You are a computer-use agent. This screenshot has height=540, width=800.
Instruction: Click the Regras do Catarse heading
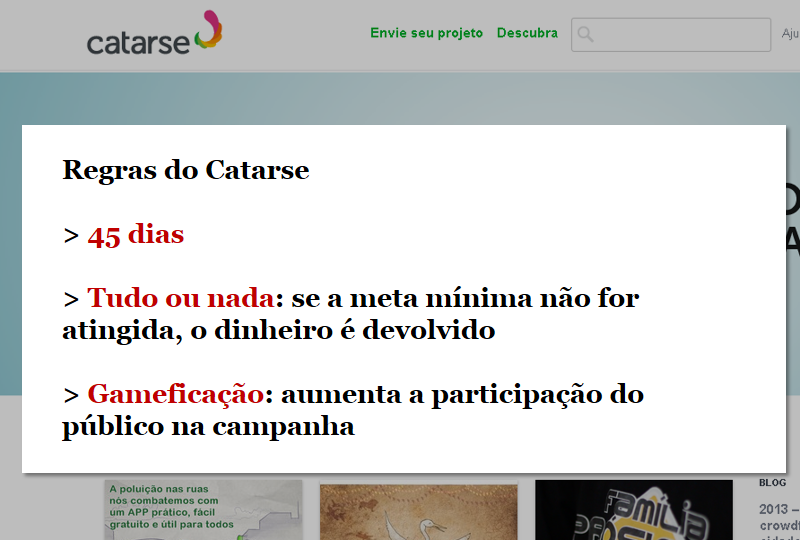click(x=186, y=170)
